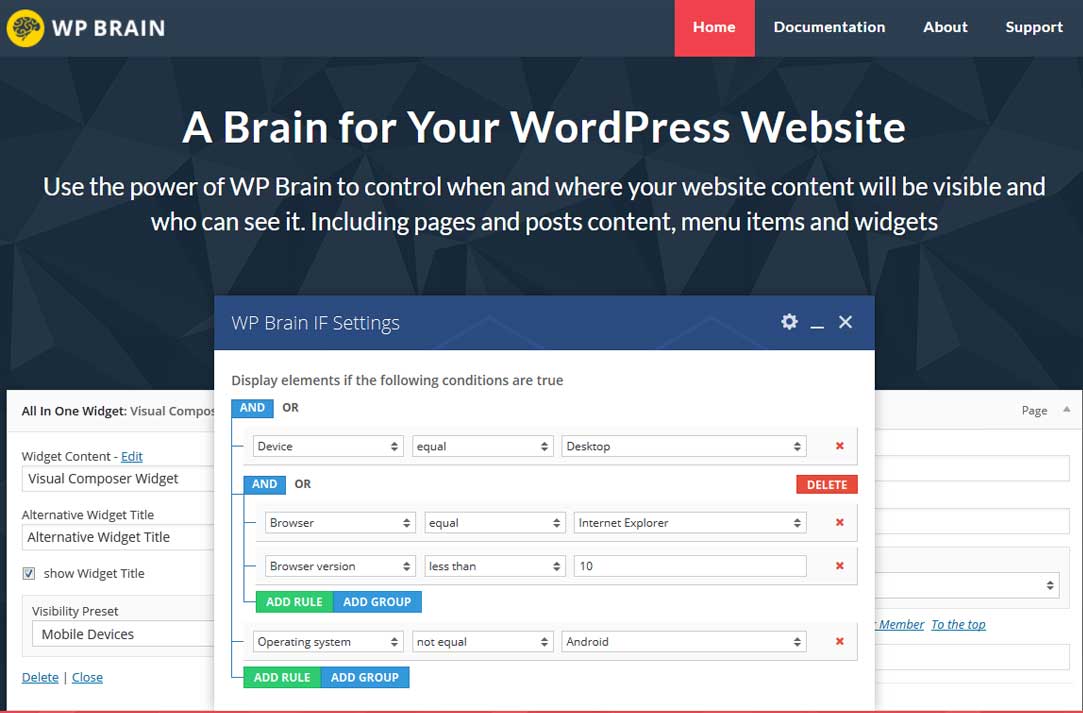Click the browser version value field showing 10

click(x=686, y=565)
